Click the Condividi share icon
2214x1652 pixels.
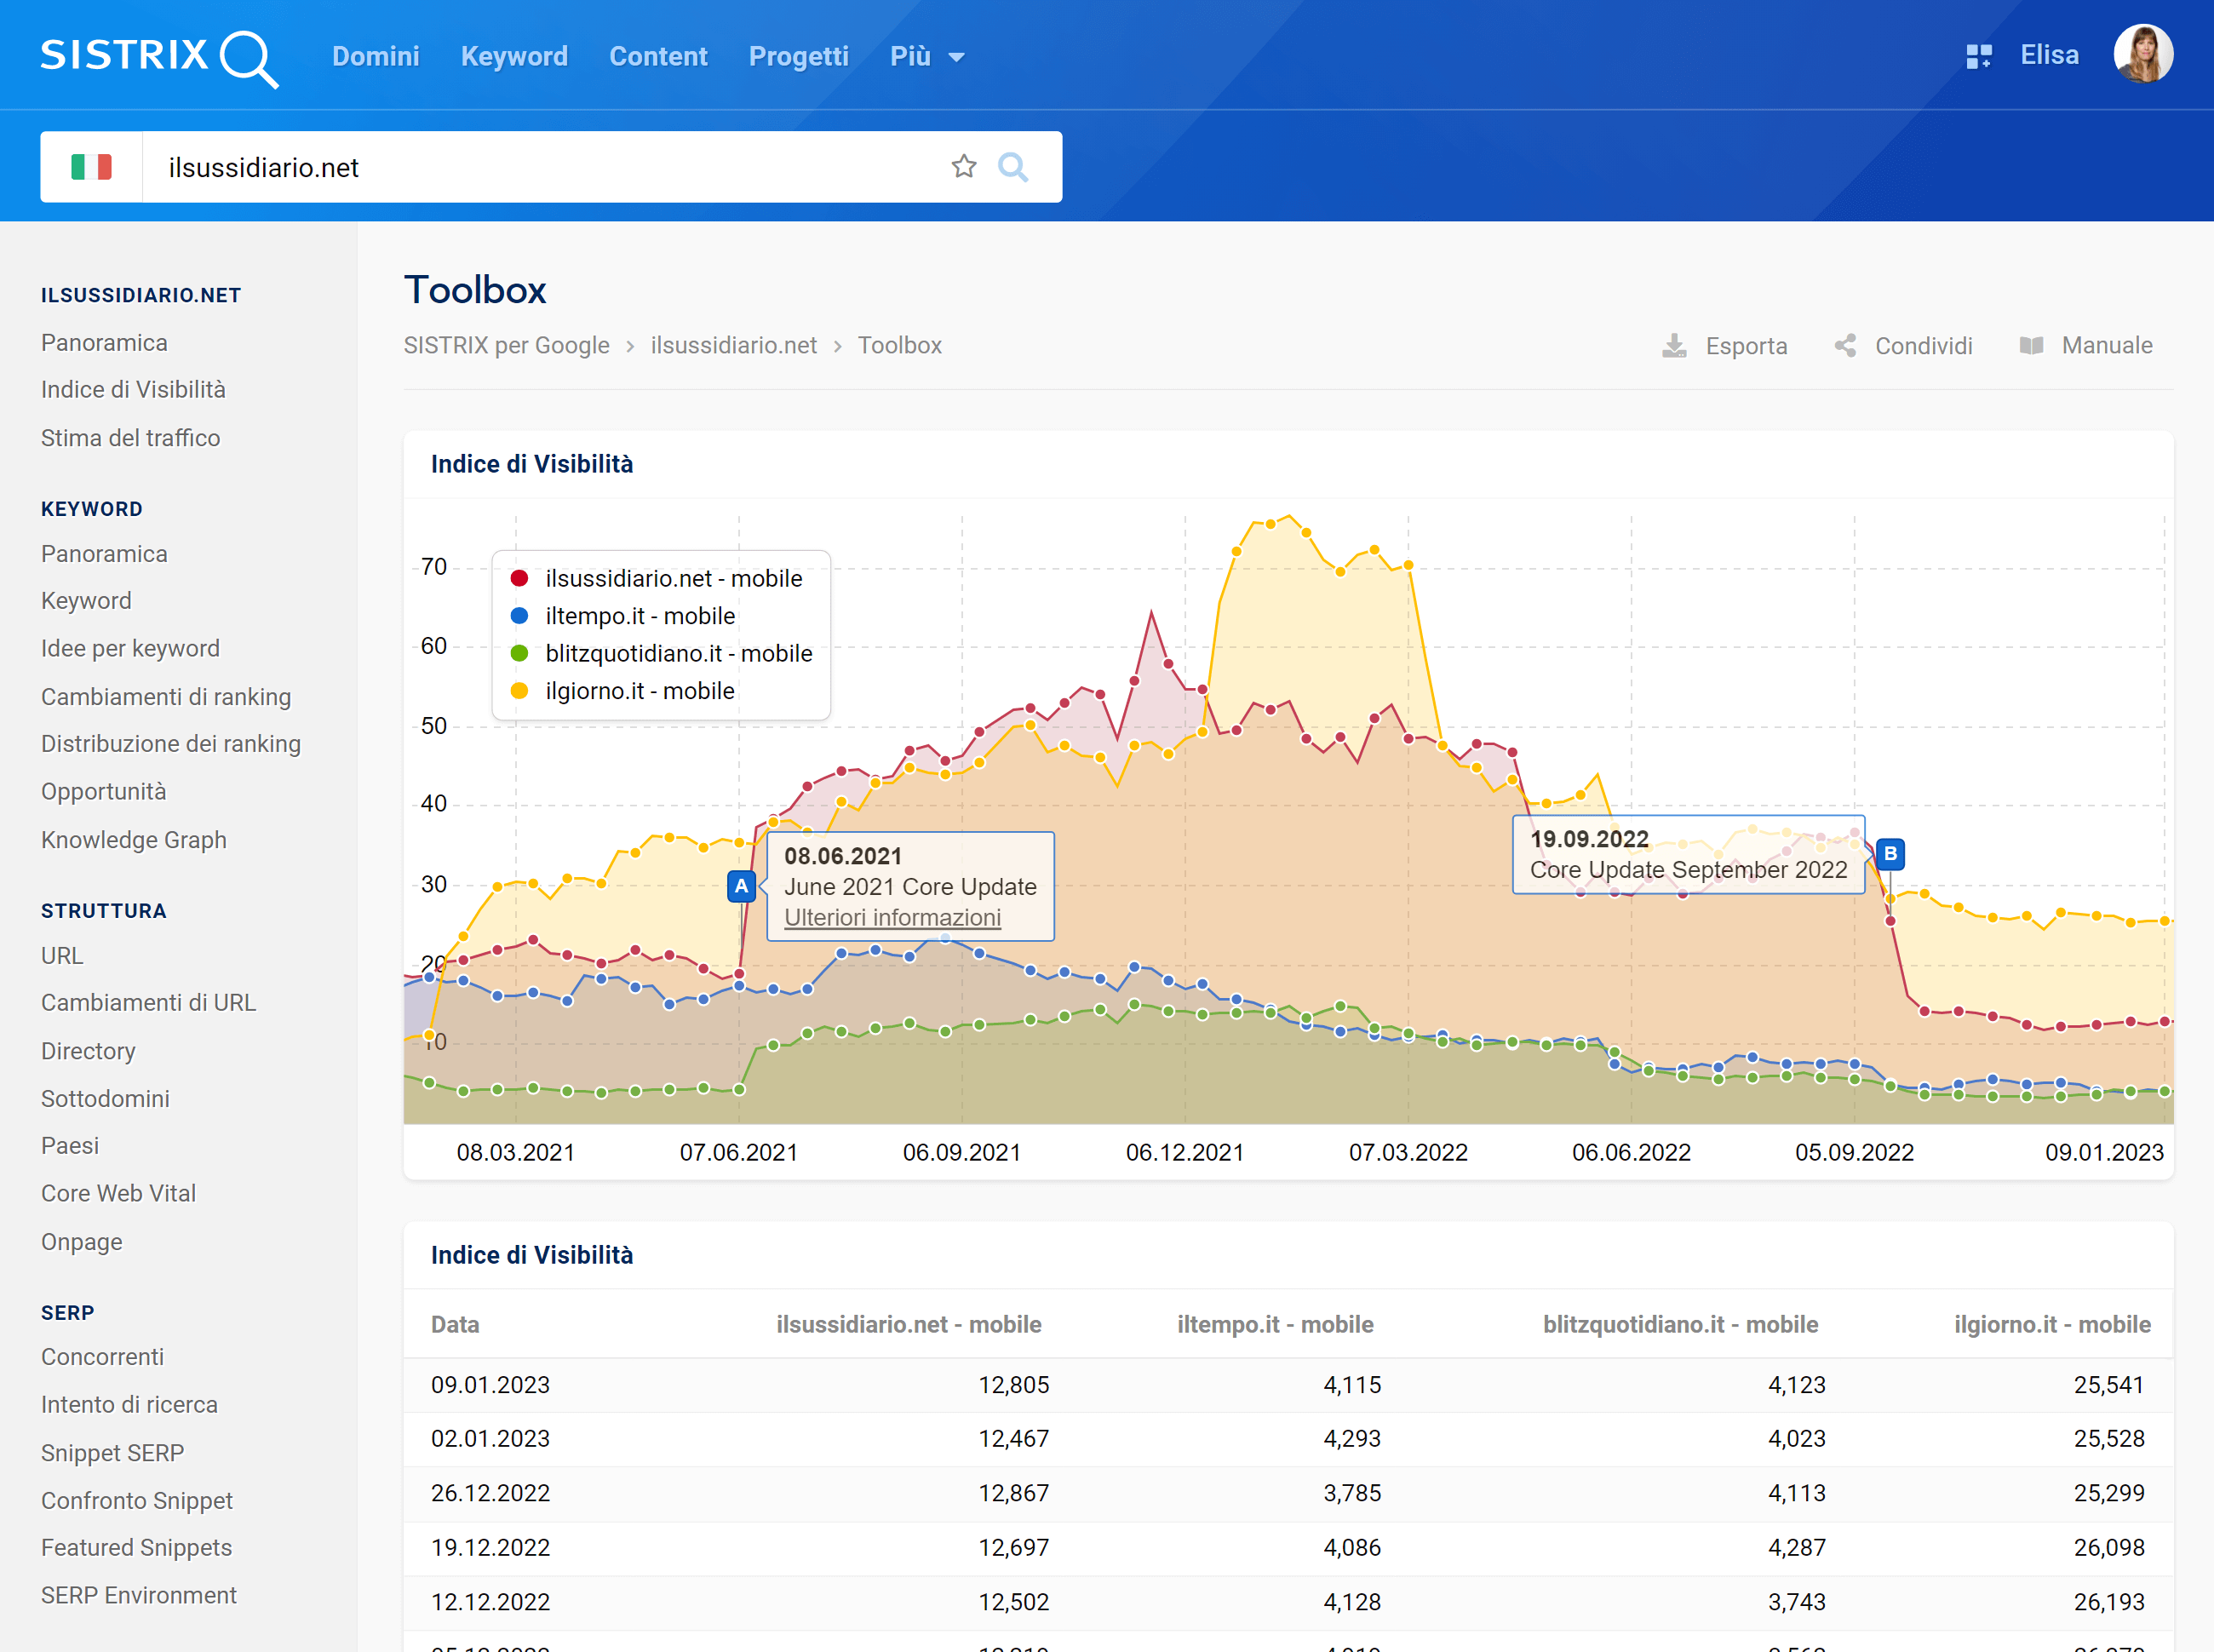1845,346
